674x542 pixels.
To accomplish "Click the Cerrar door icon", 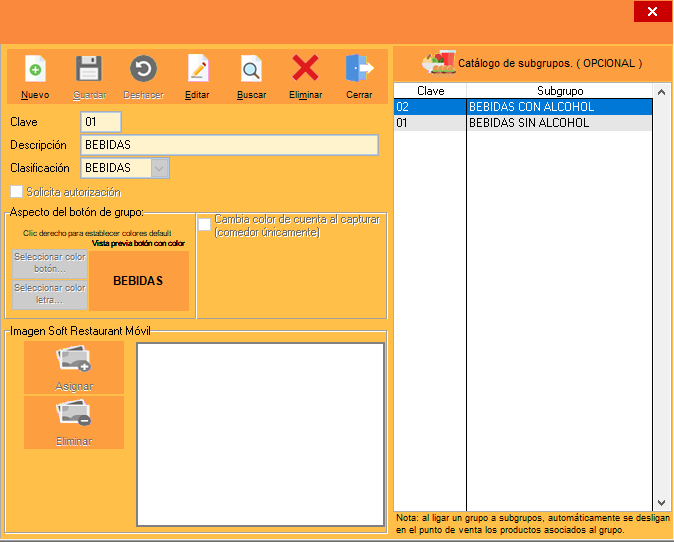I will 359,69.
